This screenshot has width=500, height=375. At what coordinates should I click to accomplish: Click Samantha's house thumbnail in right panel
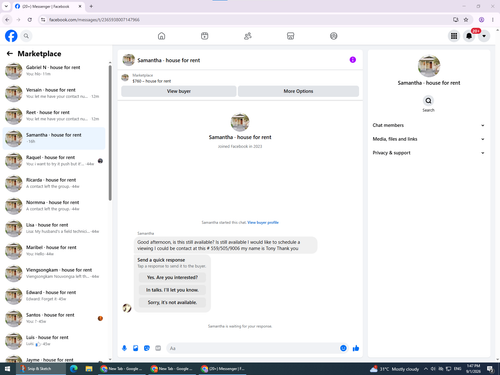point(429,66)
